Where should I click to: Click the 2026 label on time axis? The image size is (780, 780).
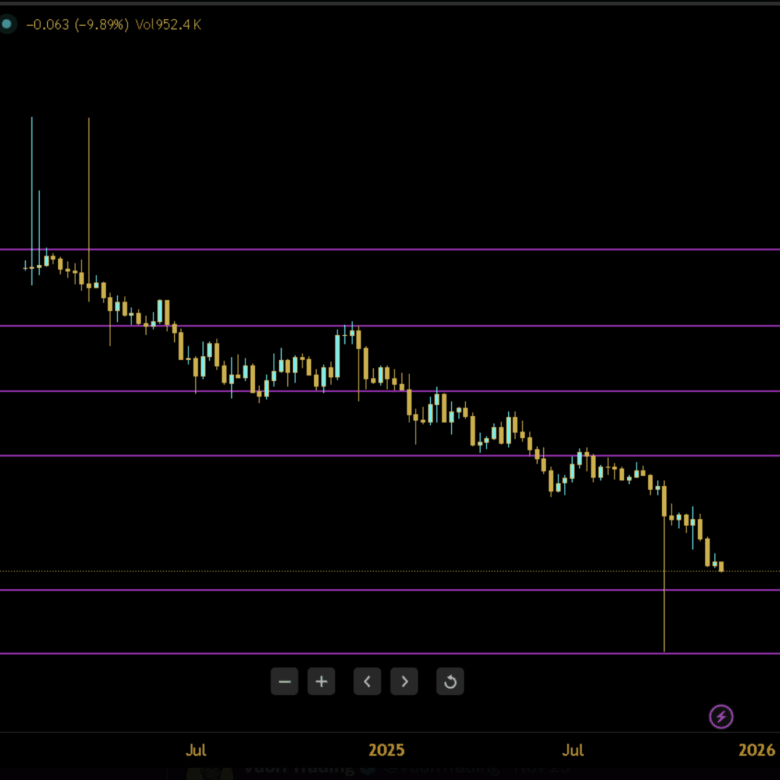(757, 750)
